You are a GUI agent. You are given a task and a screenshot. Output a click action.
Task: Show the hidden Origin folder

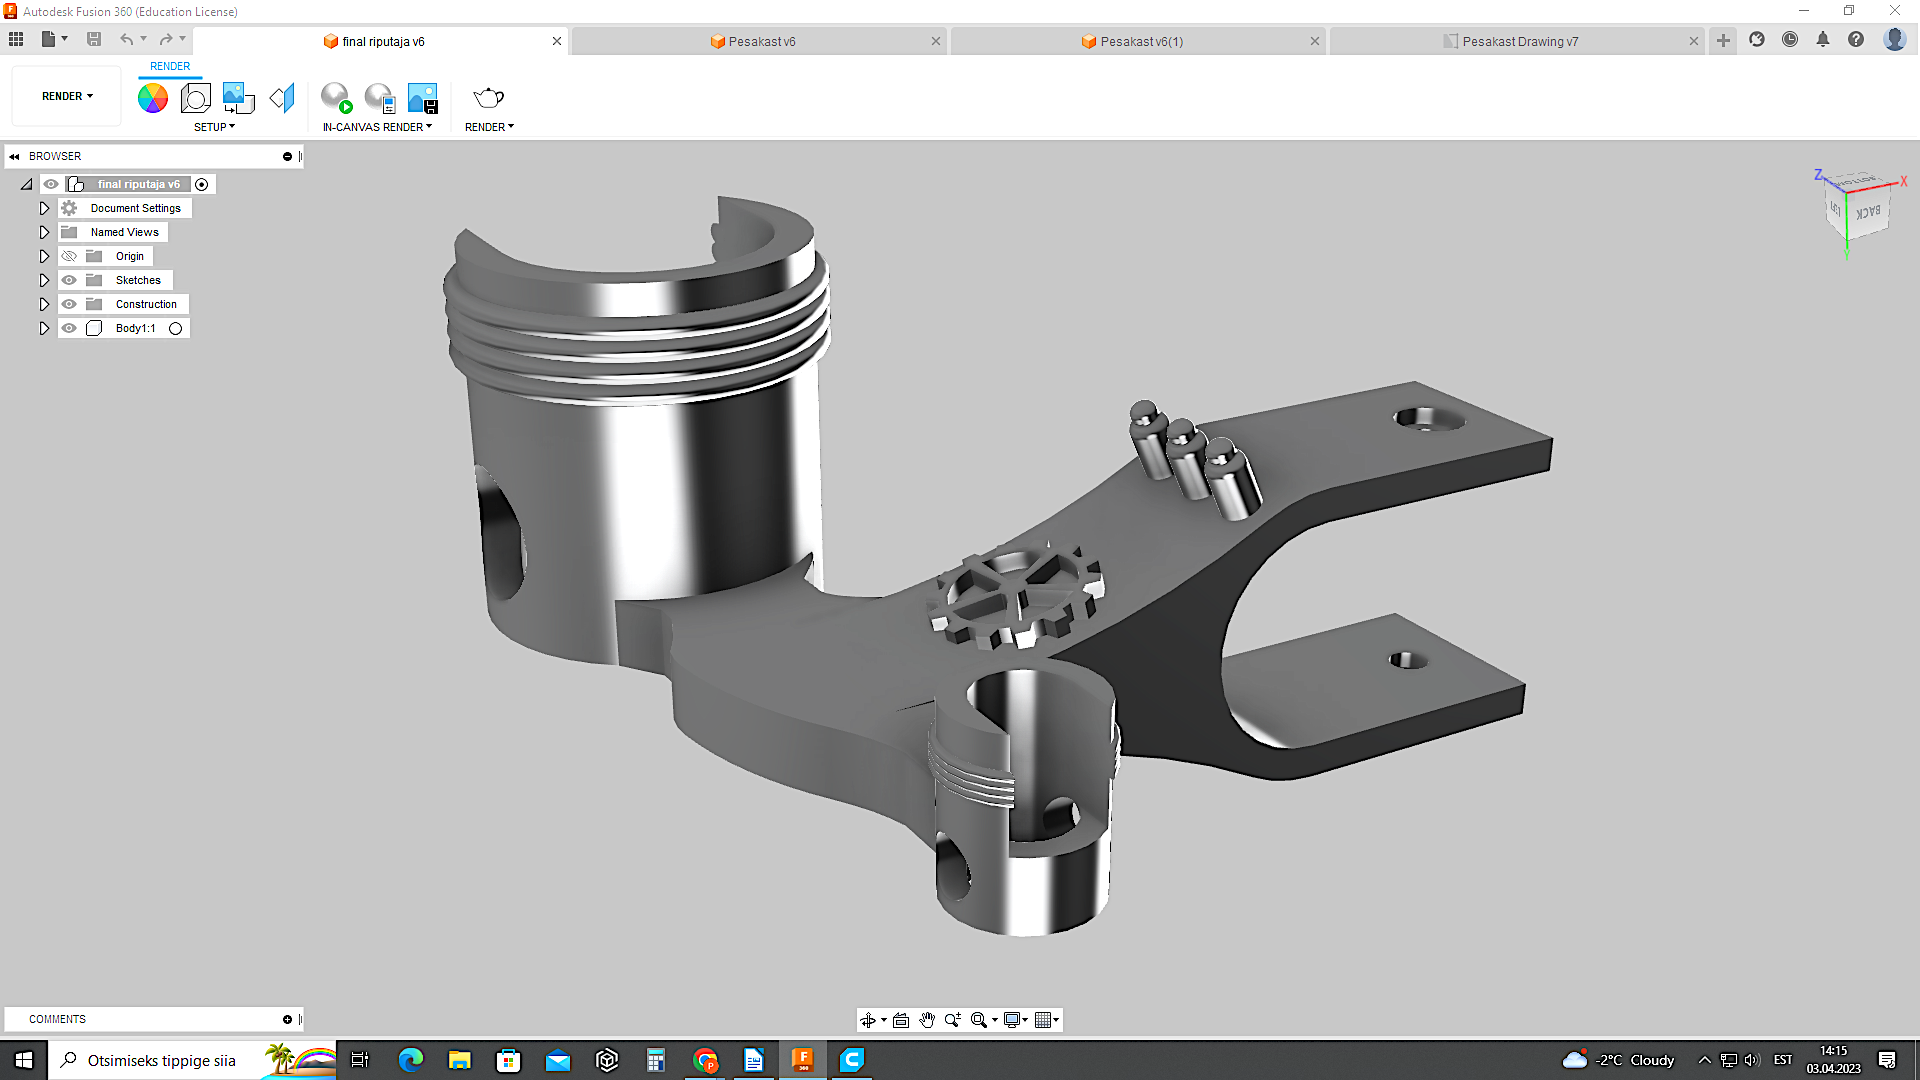coord(69,256)
